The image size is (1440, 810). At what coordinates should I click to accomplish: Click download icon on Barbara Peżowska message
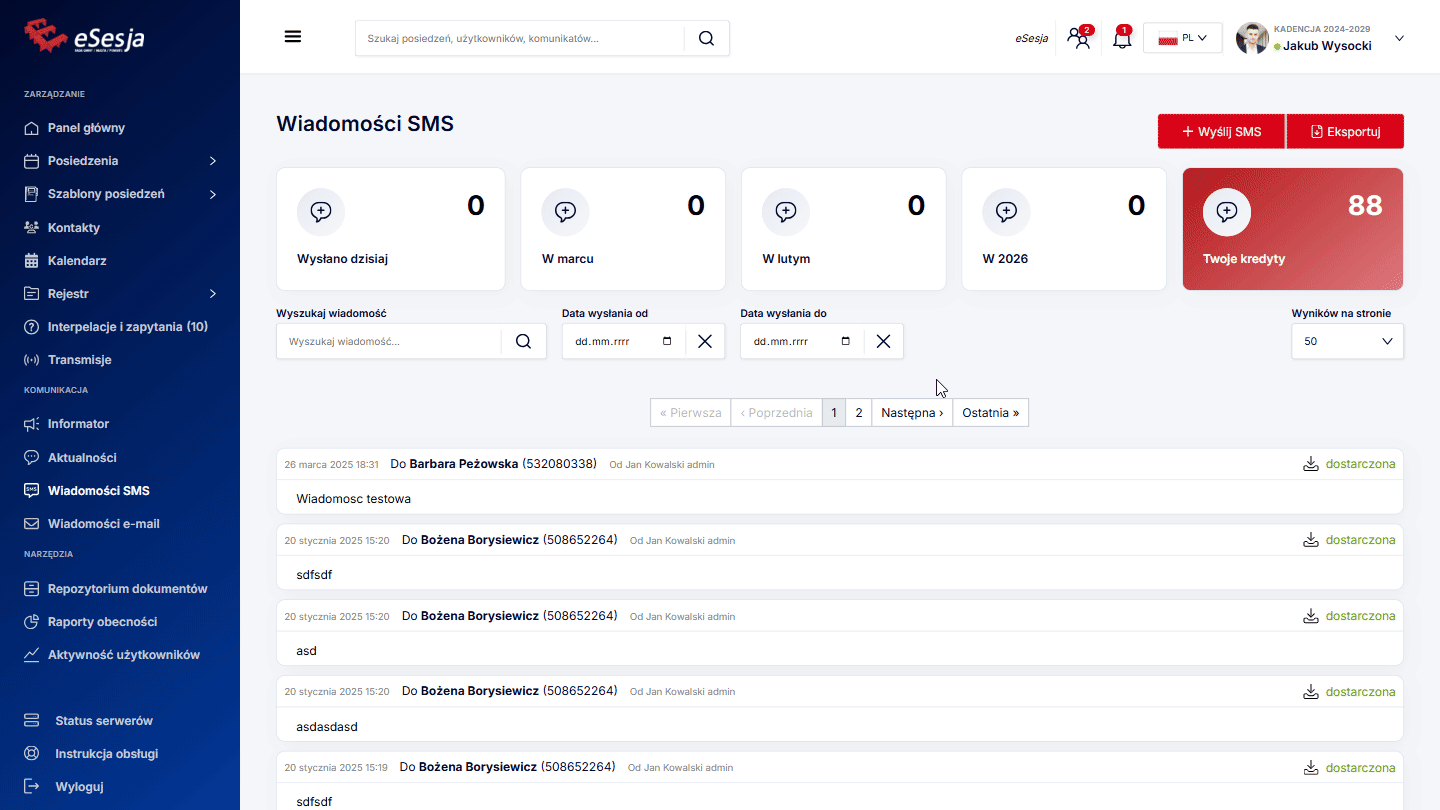coord(1310,464)
